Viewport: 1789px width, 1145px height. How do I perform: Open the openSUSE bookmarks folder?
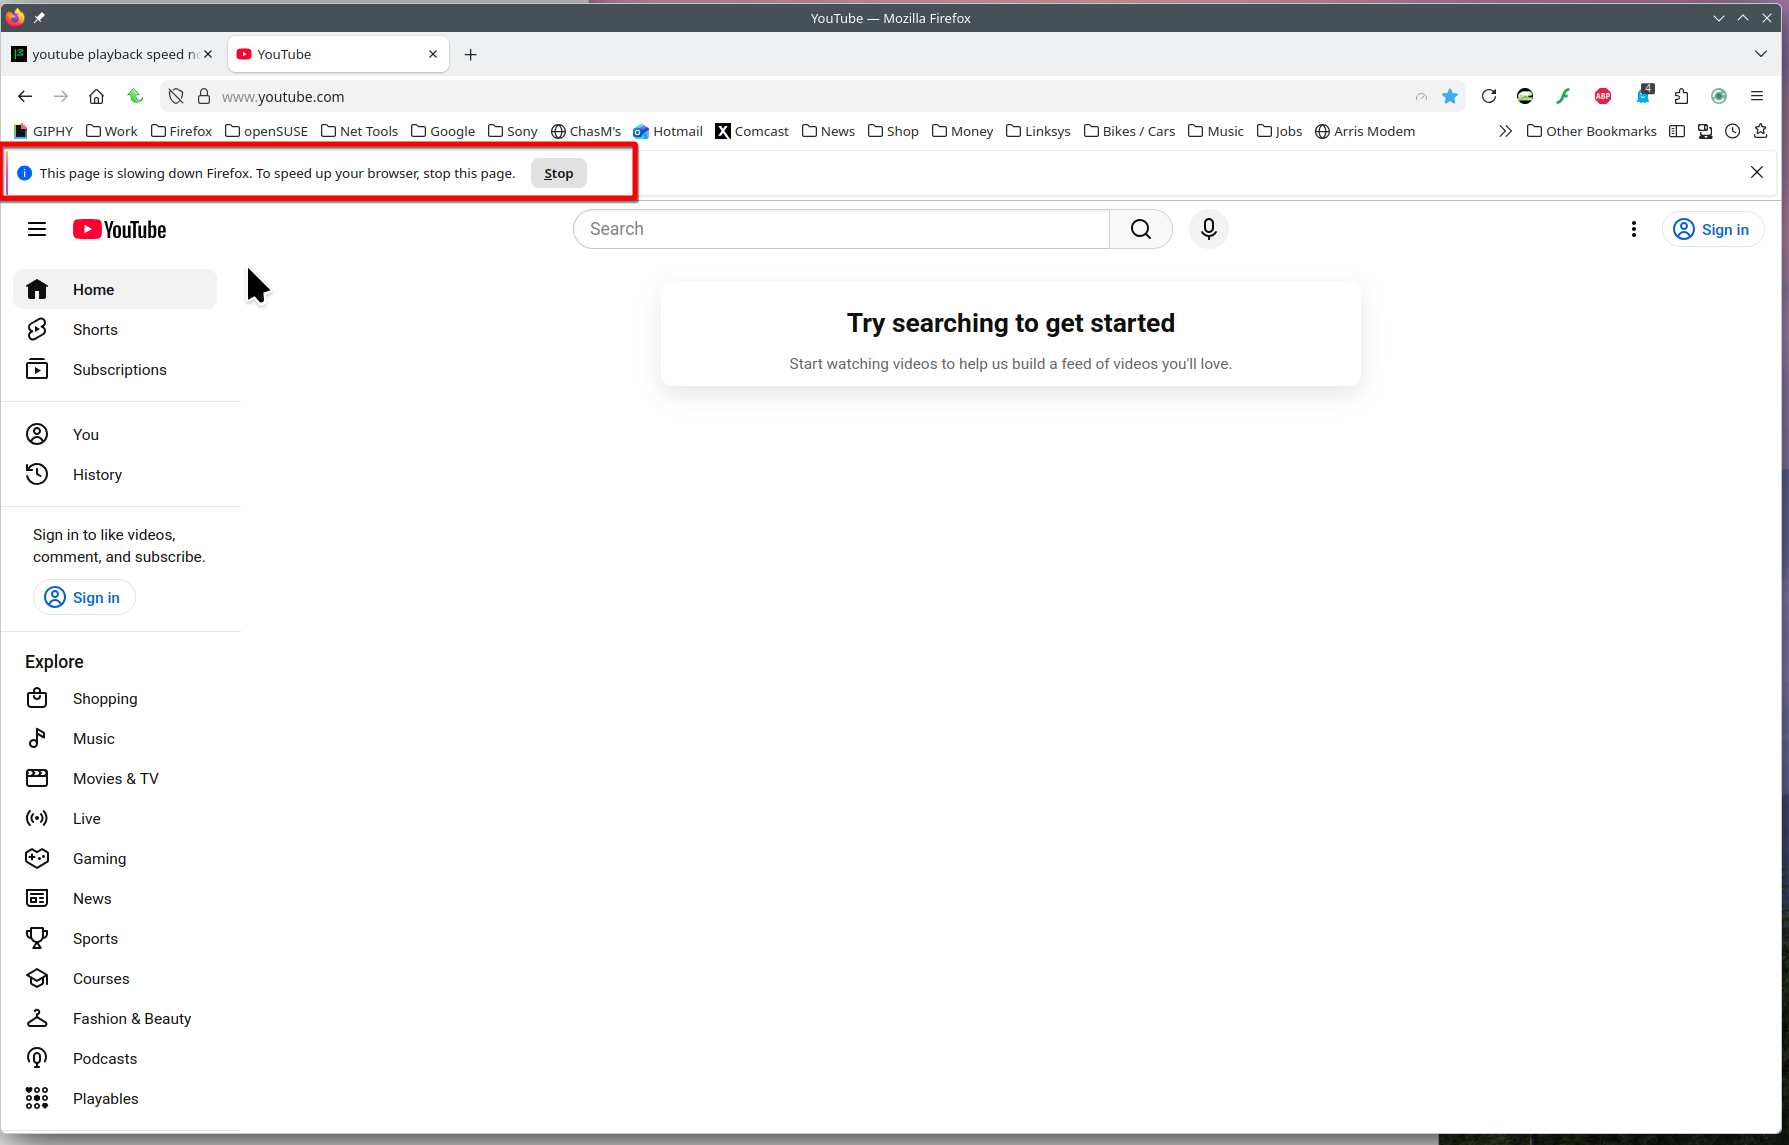[x=267, y=131]
